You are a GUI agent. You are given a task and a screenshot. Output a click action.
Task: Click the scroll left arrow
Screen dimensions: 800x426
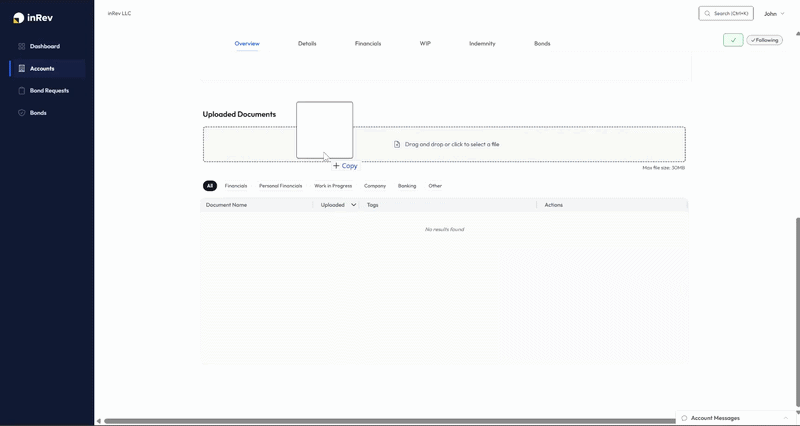(98, 421)
